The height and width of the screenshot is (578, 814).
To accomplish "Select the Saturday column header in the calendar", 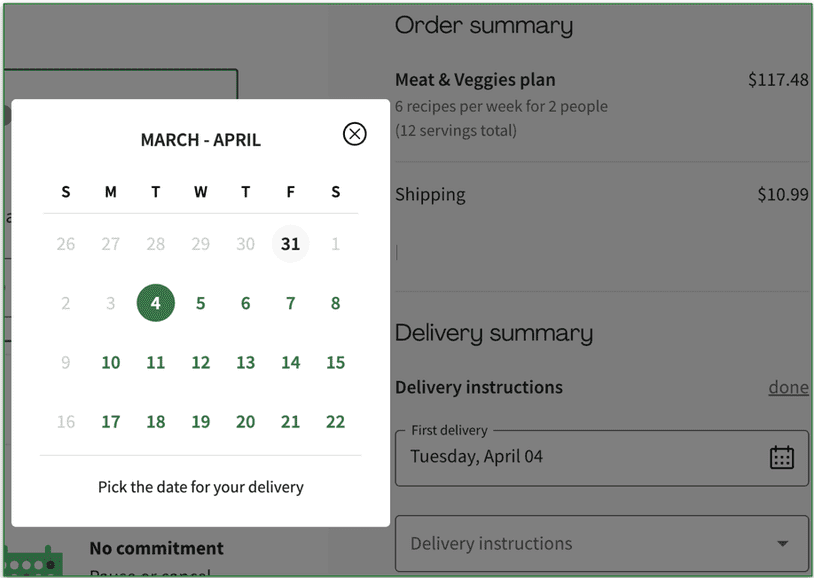I will (x=335, y=192).
